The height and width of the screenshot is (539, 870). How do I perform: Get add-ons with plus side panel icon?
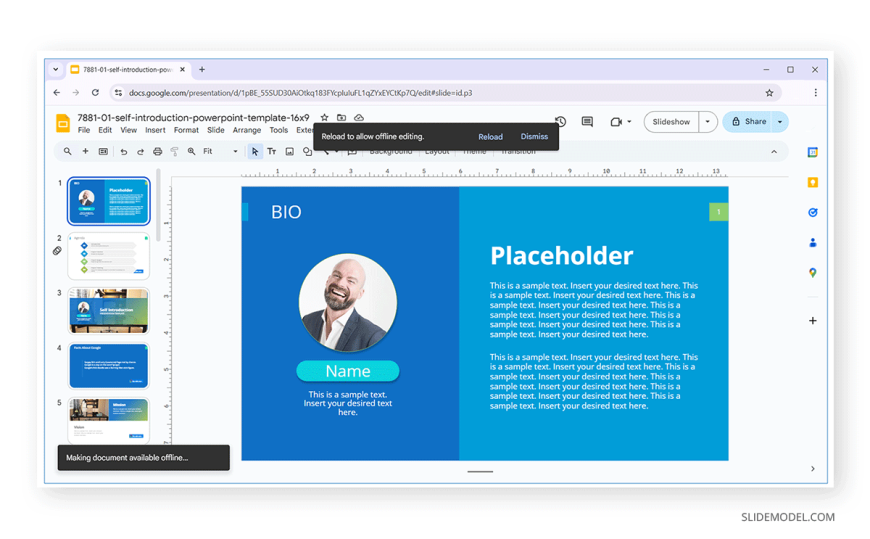click(x=812, y=321)
